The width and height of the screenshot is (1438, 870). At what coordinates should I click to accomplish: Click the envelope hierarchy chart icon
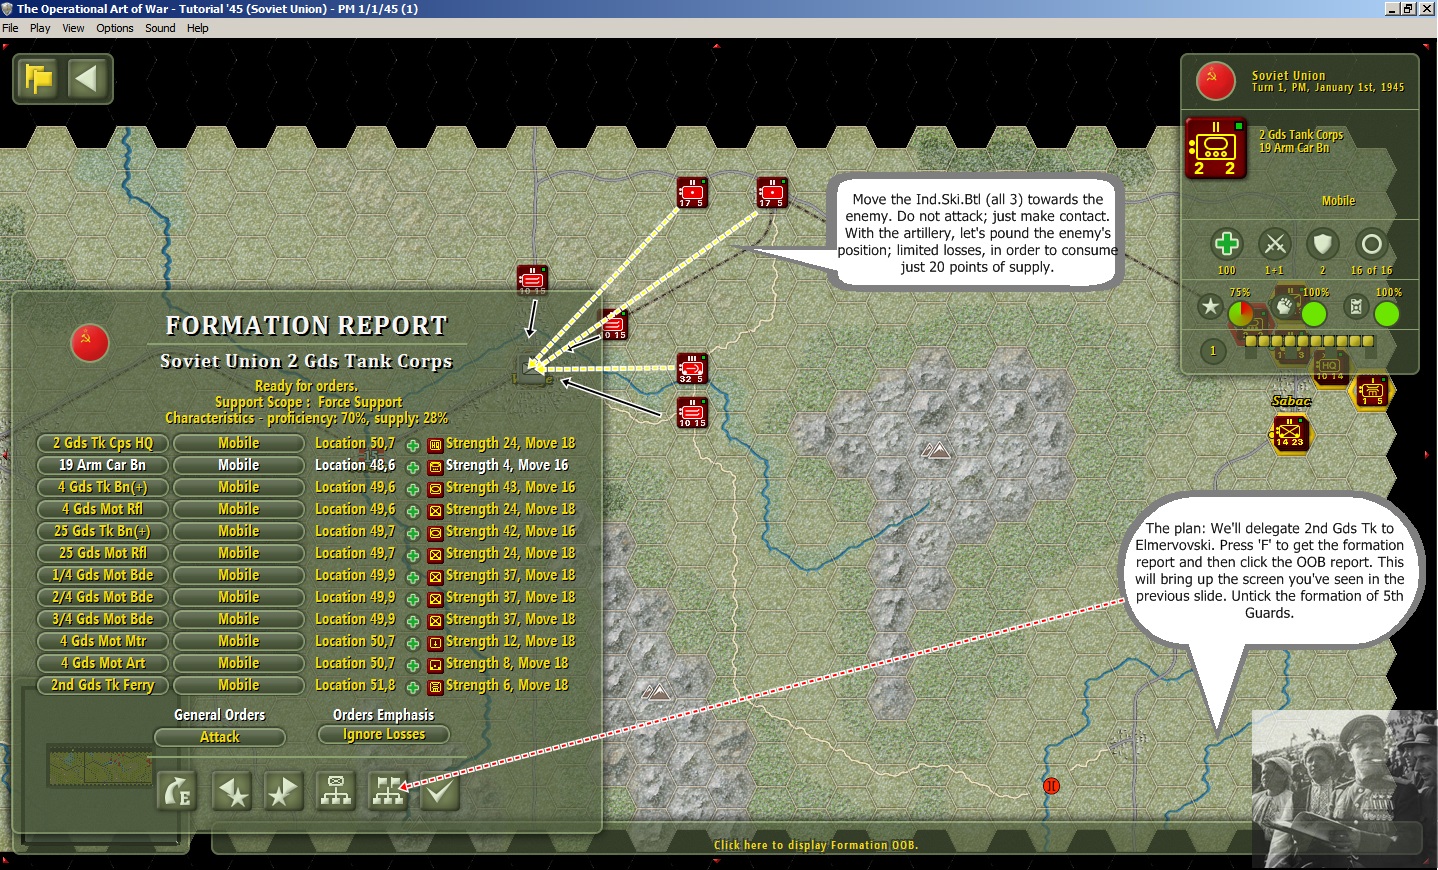pyautogui.click(x=336, y=792)
